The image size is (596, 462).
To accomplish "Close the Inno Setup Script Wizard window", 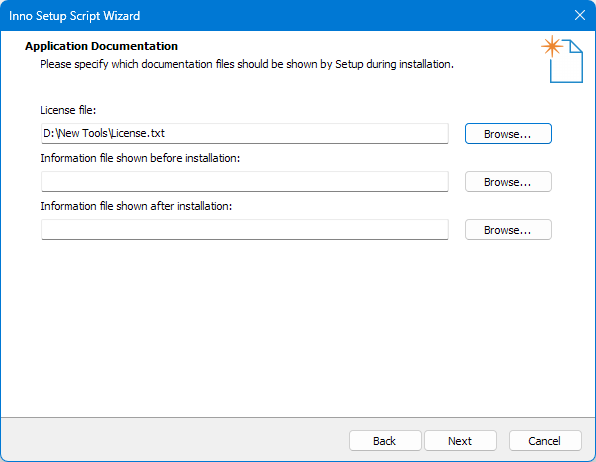I will (580, 15).
